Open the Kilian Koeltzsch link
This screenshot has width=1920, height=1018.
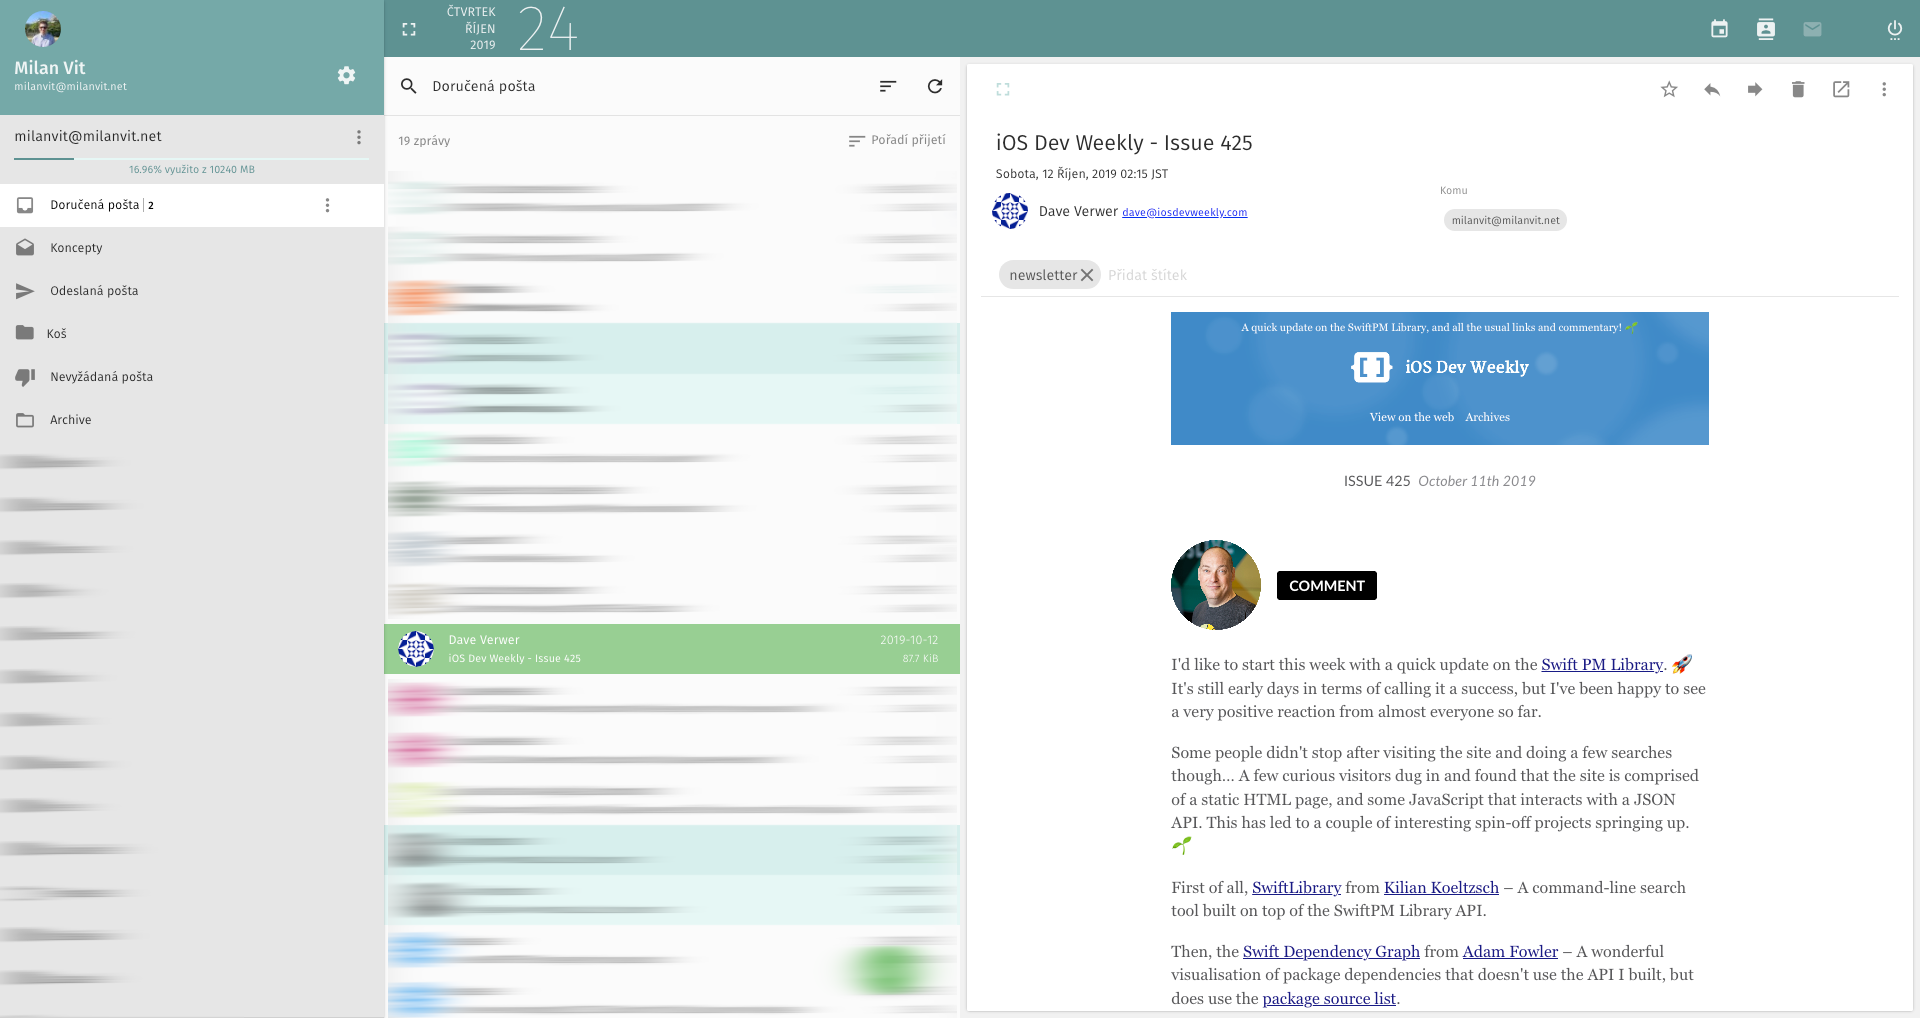pos(1441,888)
